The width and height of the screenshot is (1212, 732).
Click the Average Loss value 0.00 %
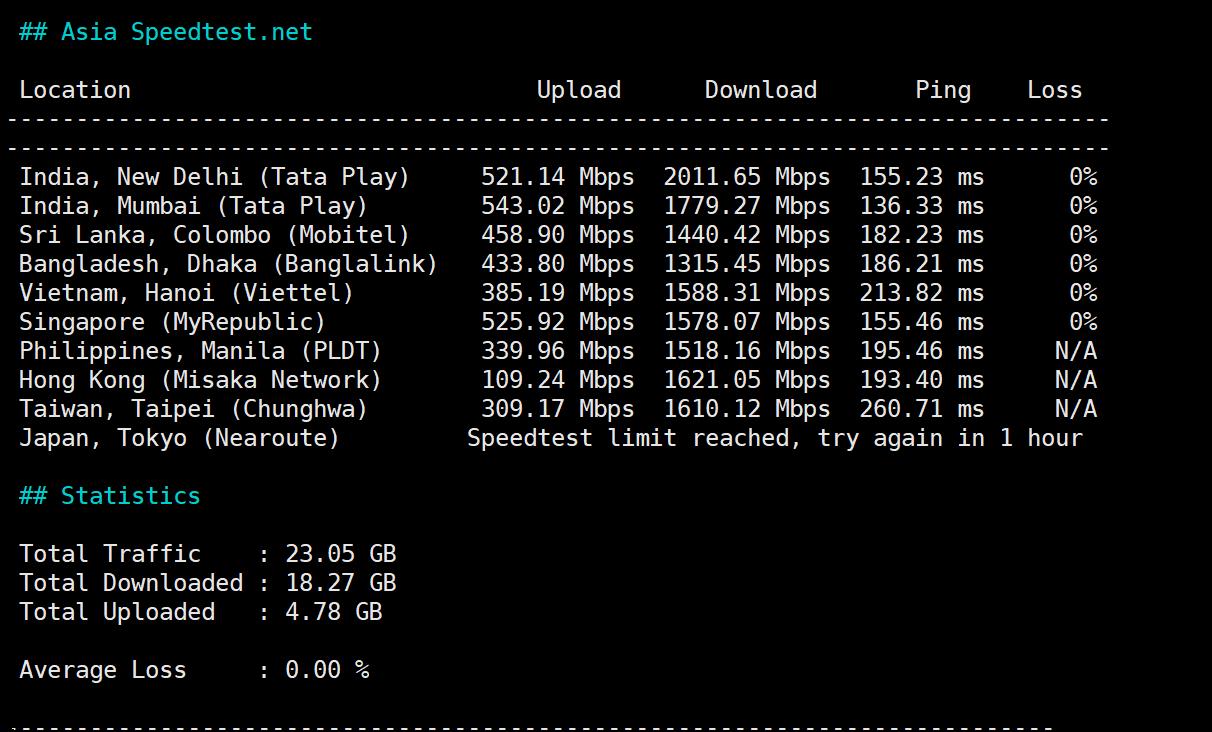(x=327, y=670)
